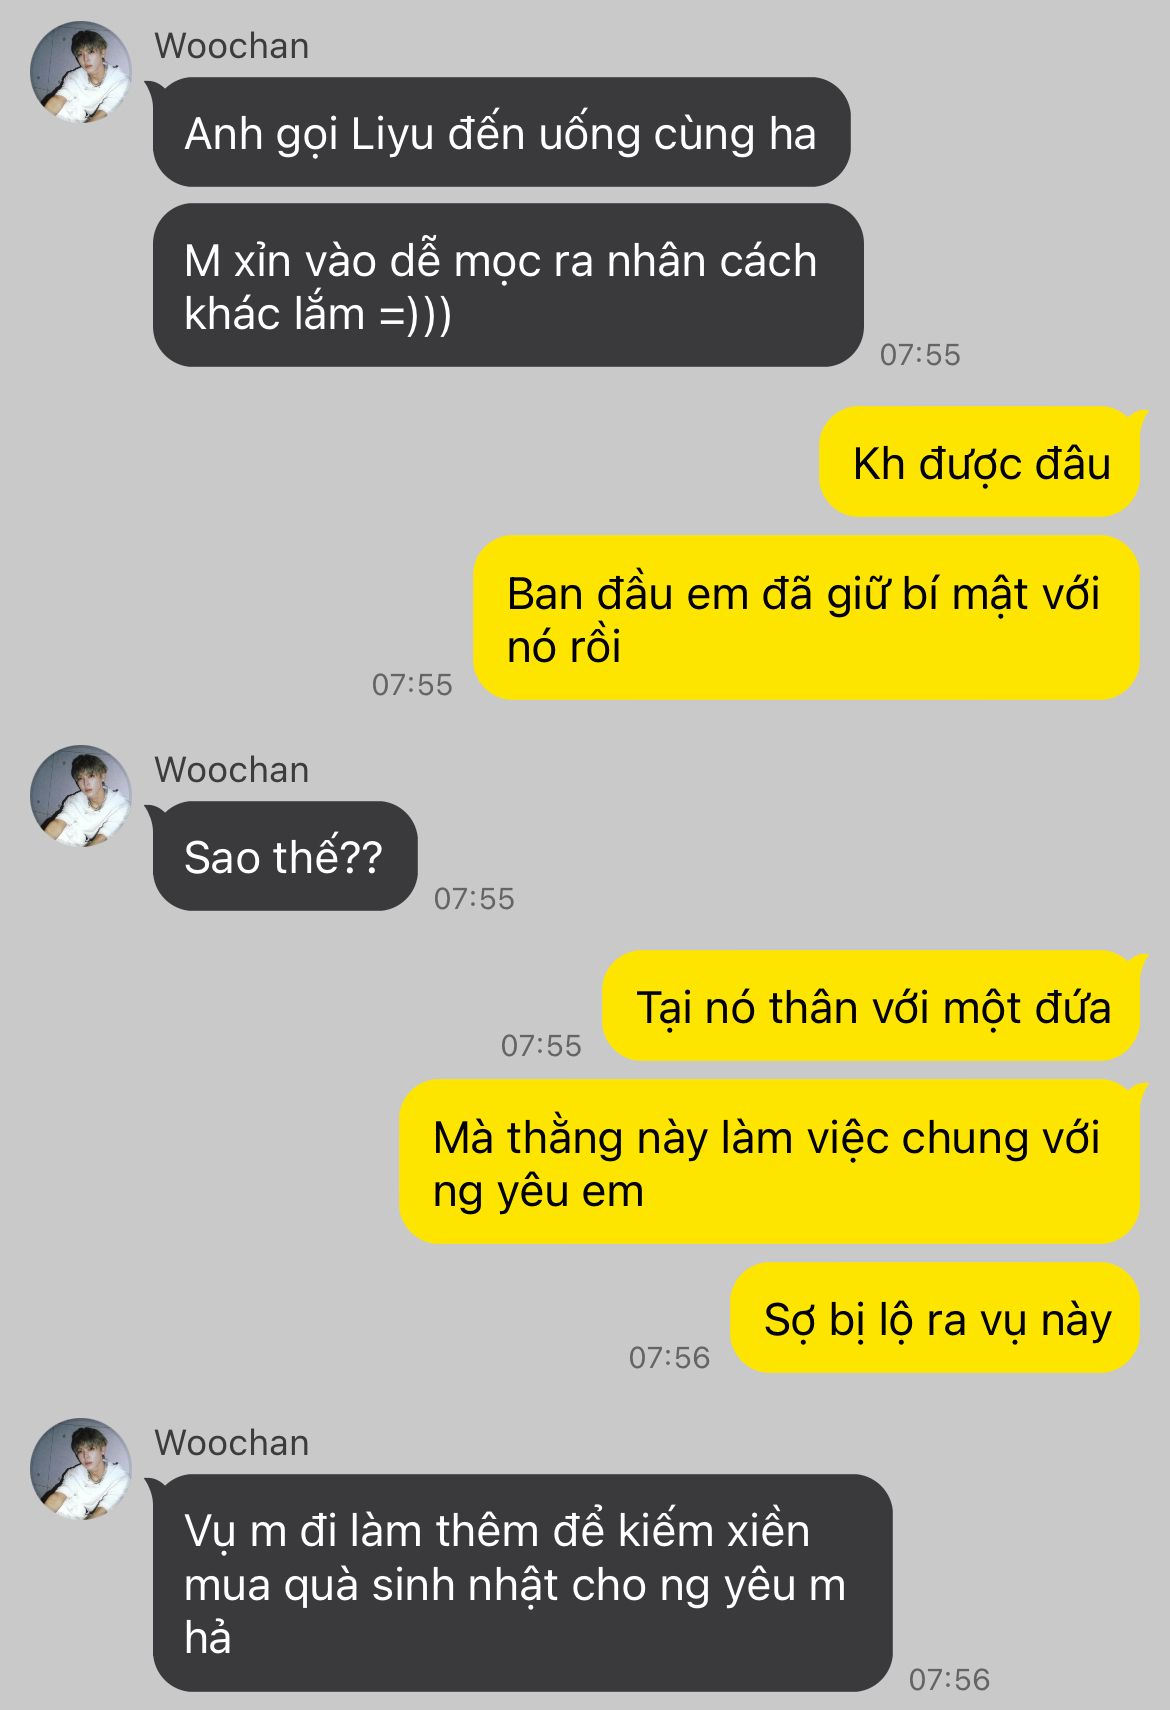Click the Woochan name above 'Sao thế??'
1170x1710 pixels.
click(x=231, y=770)
